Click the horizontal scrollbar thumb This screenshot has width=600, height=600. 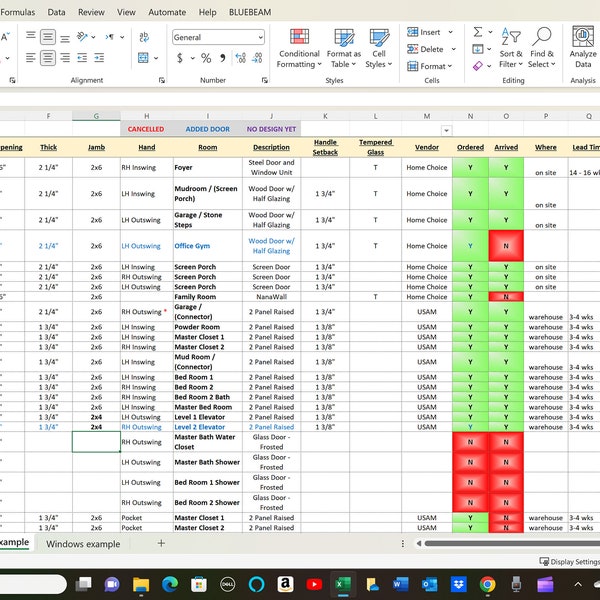click(x=512, y=543)
